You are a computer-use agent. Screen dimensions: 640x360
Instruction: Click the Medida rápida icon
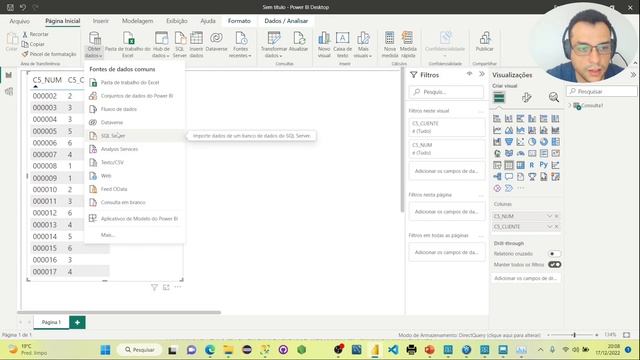[408, 45]
